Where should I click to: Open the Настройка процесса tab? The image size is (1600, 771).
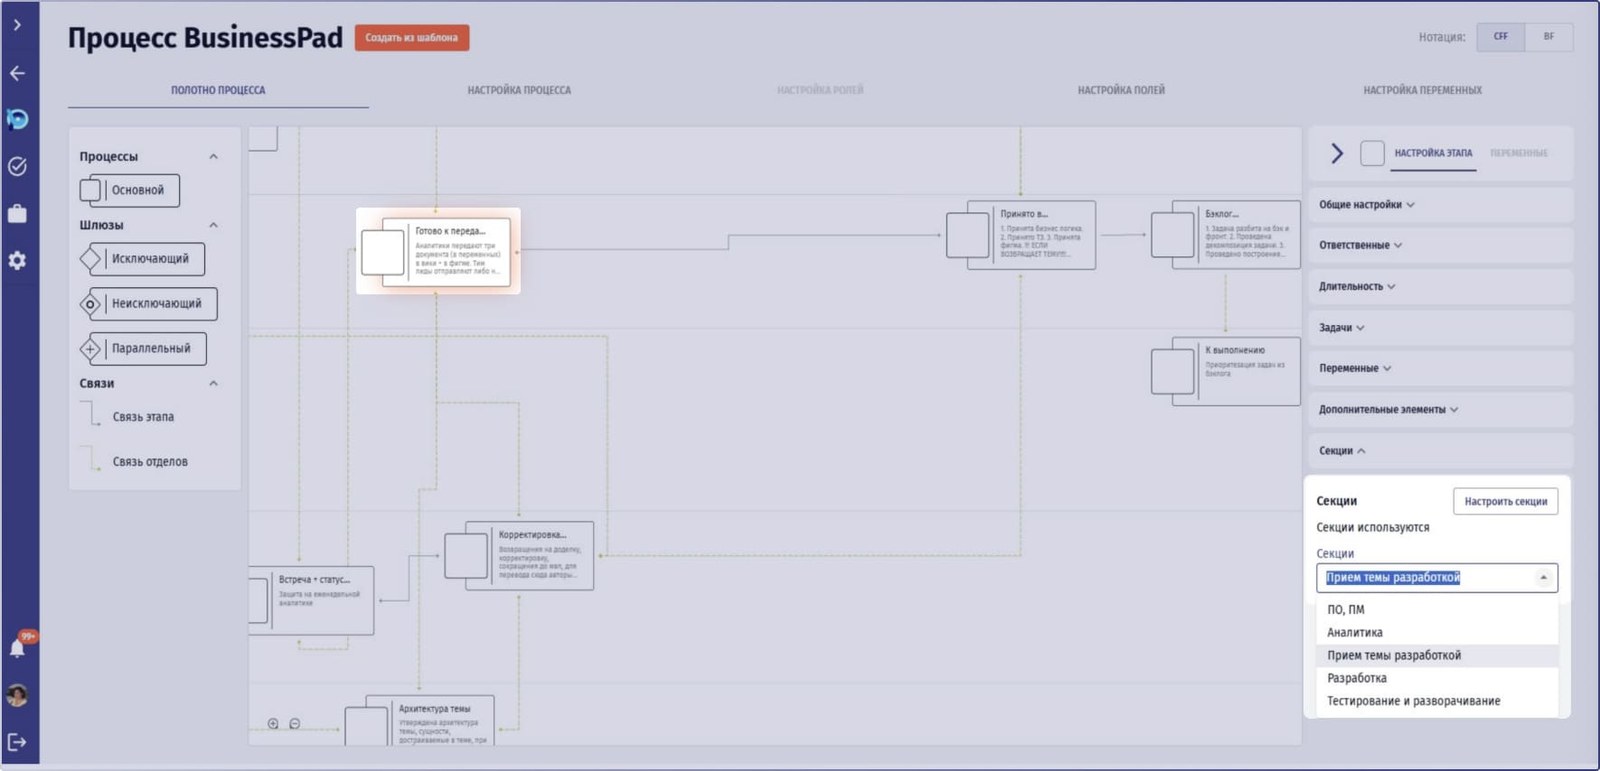[519, 90]
